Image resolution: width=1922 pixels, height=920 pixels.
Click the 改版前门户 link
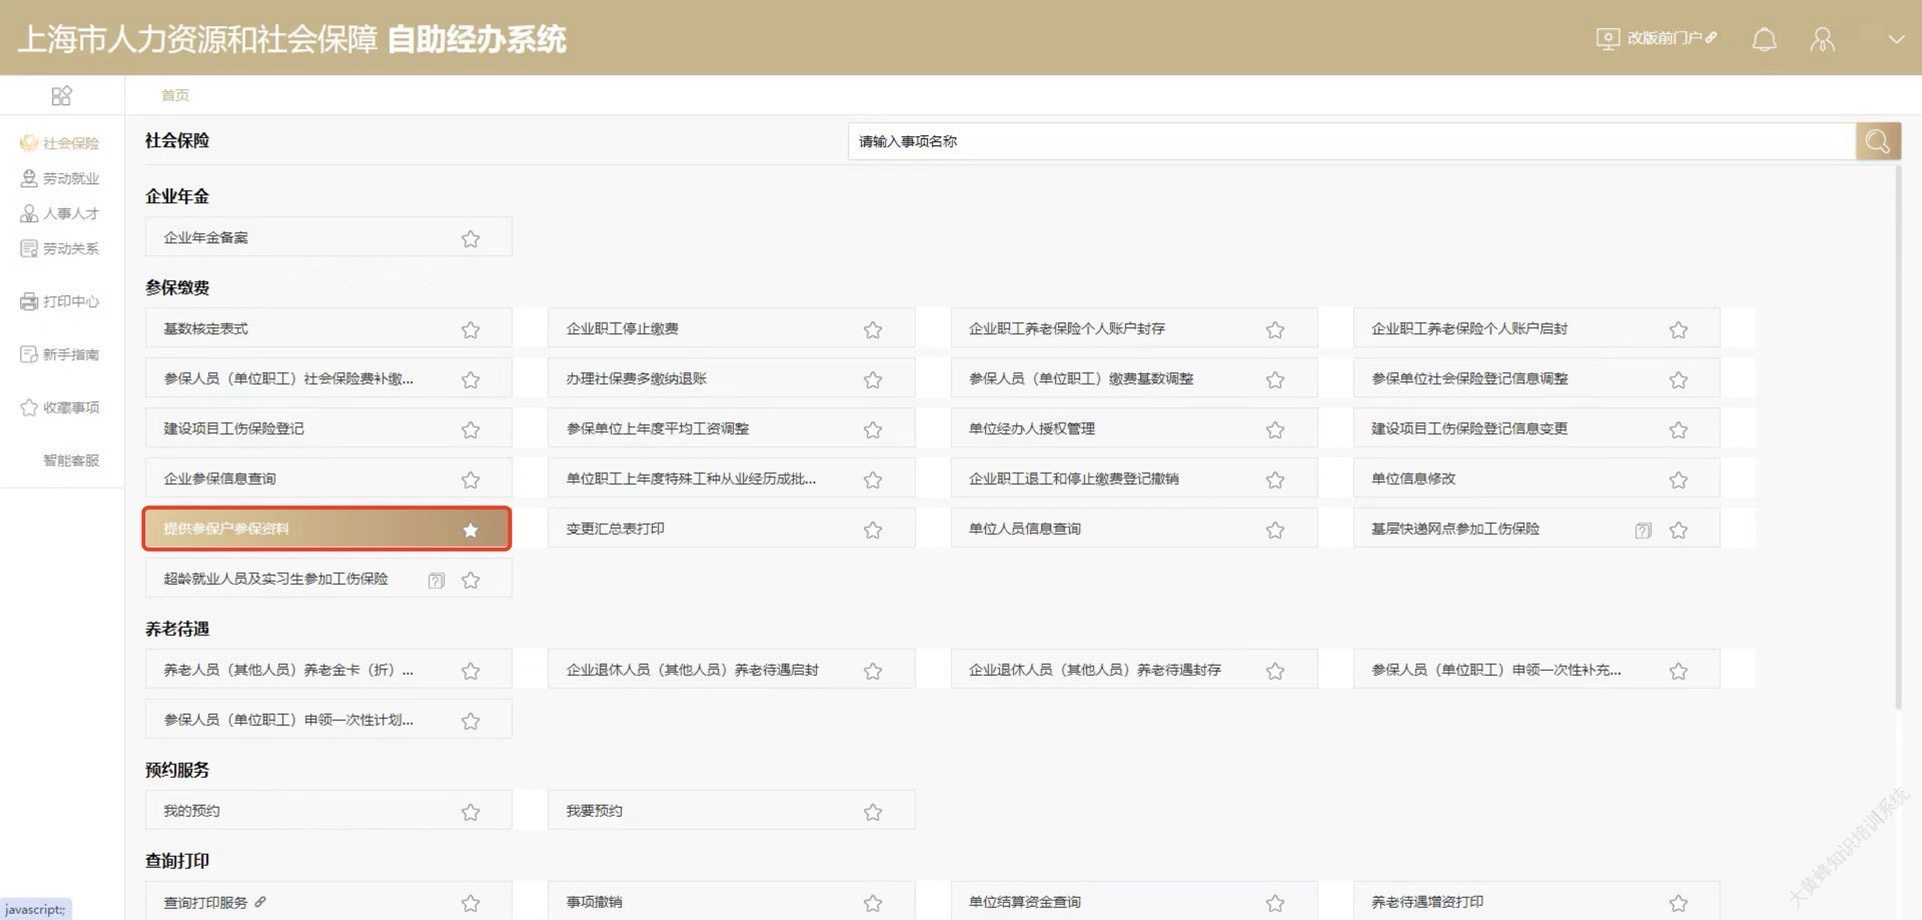tap(1657, 38)
